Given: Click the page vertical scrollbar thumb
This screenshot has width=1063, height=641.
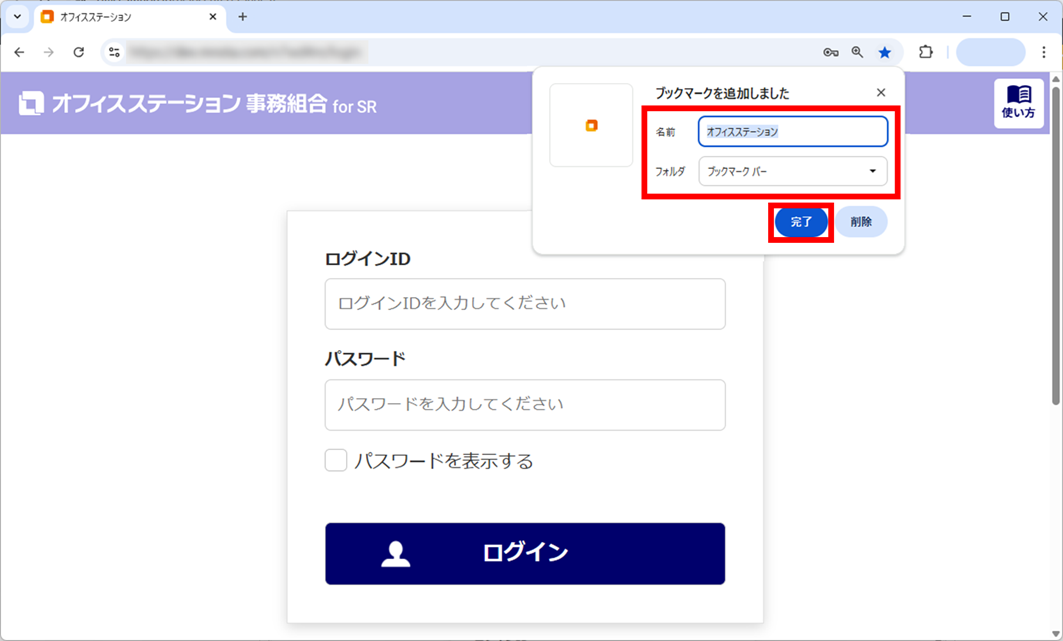Looking at the screenshot, I should (1056, 244).
